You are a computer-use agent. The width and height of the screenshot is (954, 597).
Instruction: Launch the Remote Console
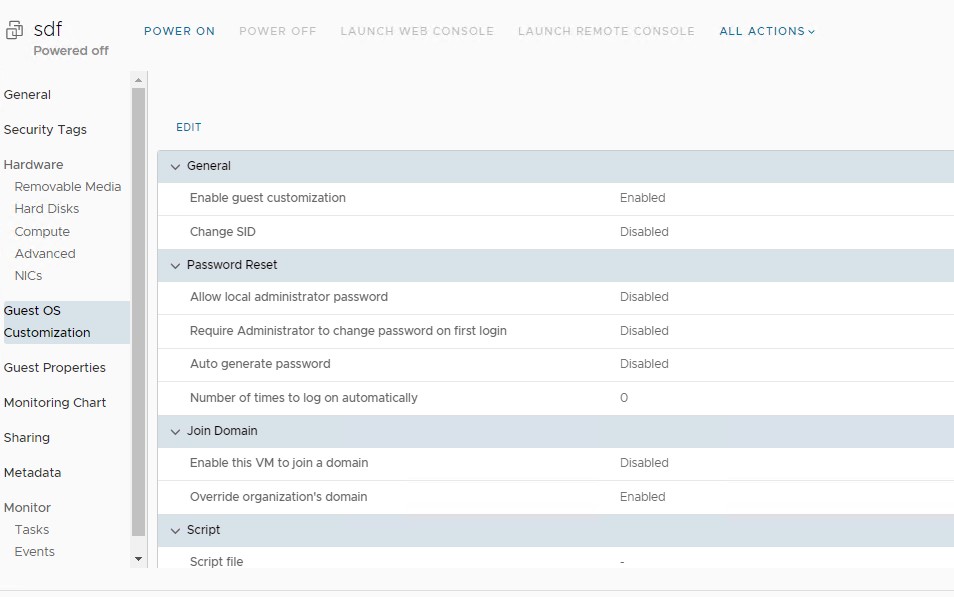coord(606,31)
